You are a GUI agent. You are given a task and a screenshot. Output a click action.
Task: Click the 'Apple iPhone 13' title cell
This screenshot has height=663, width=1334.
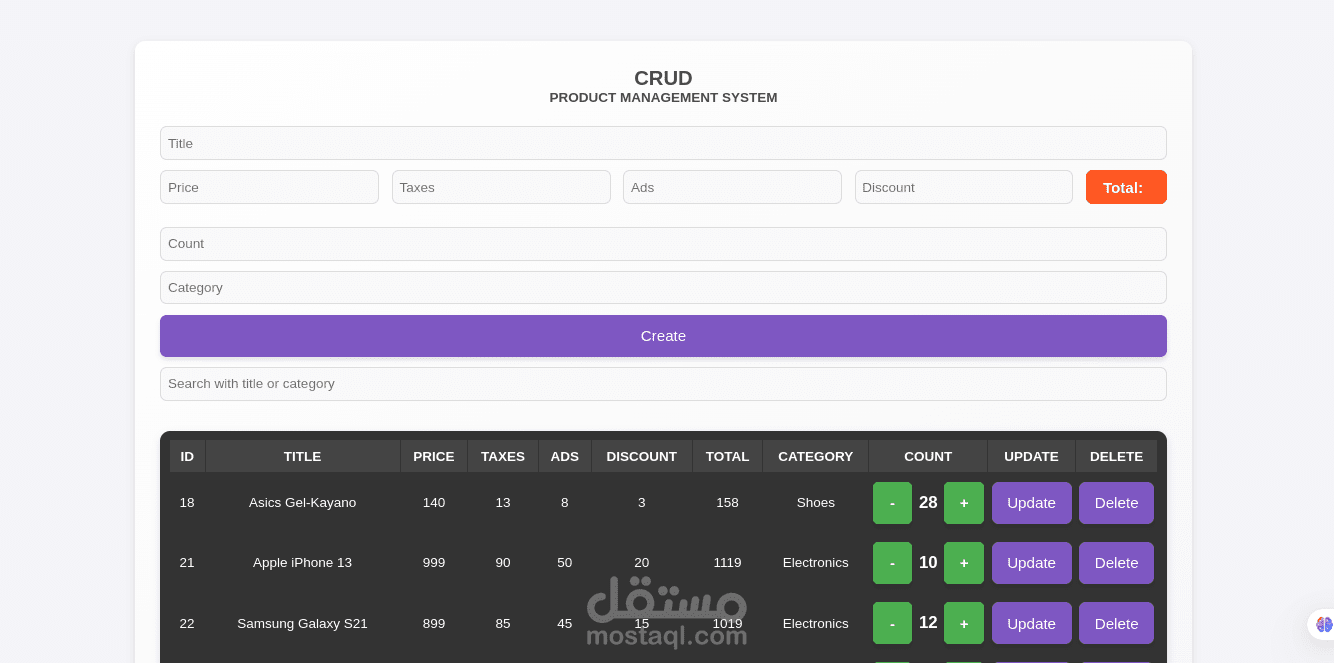click(x=302, y=563)
